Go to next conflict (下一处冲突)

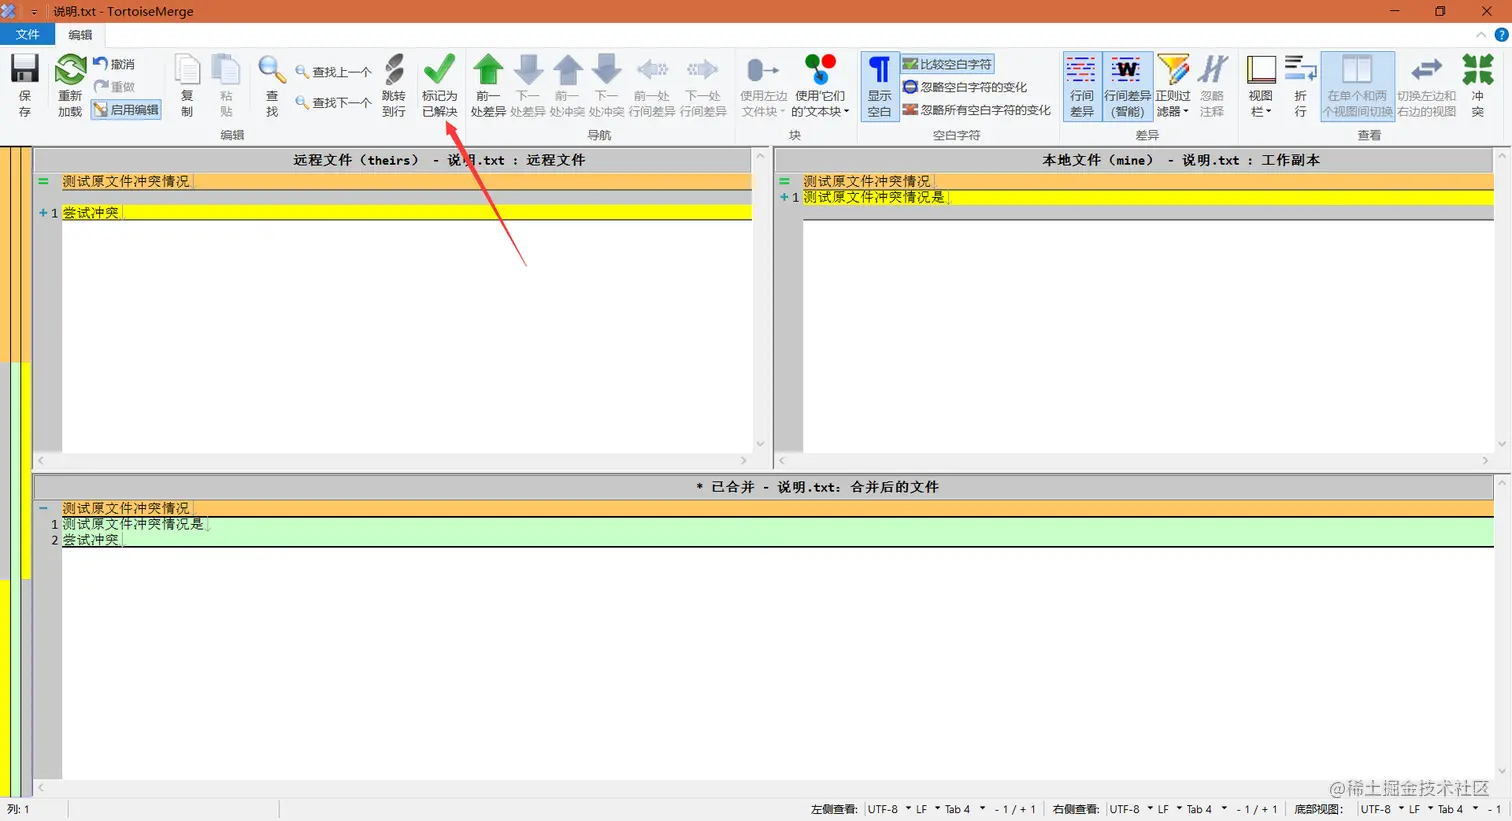606,86
